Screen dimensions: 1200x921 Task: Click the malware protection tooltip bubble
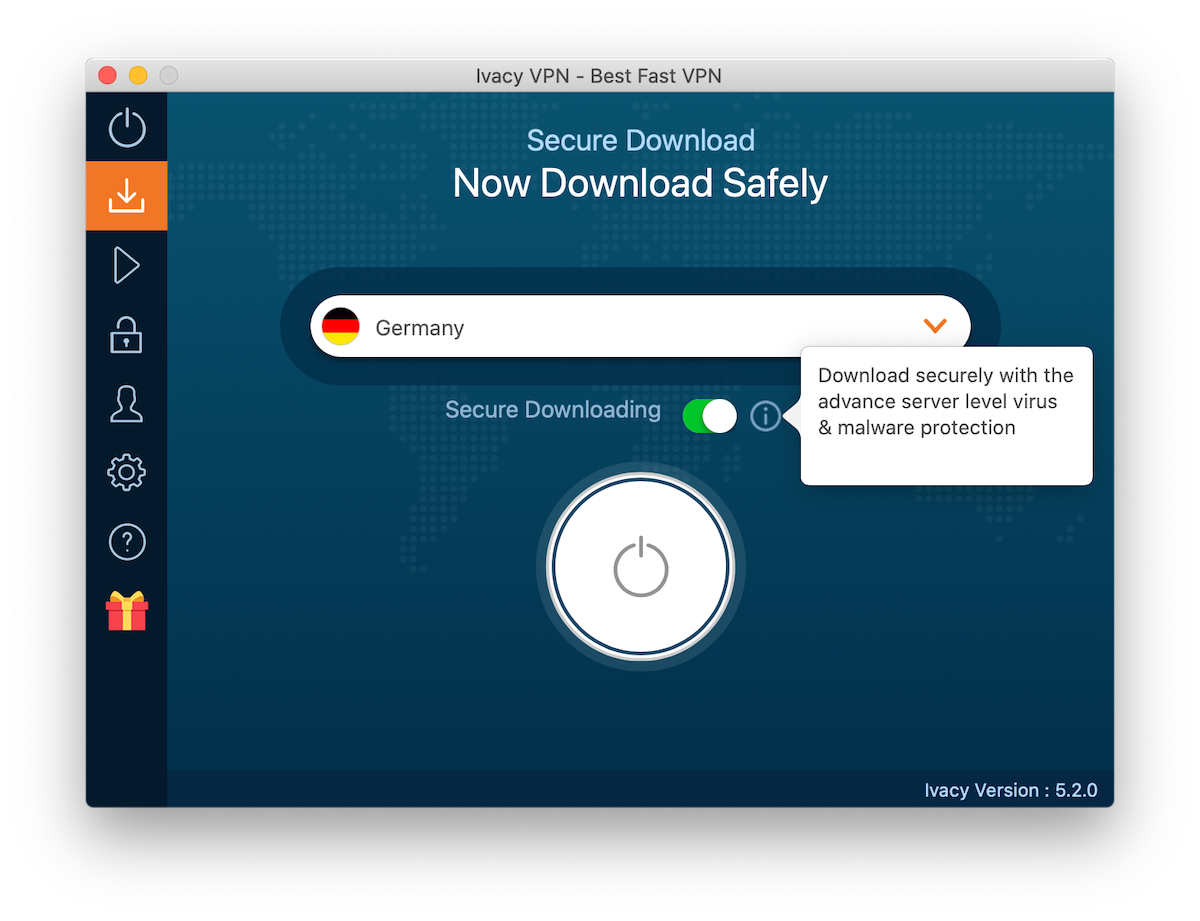point(946,416)
